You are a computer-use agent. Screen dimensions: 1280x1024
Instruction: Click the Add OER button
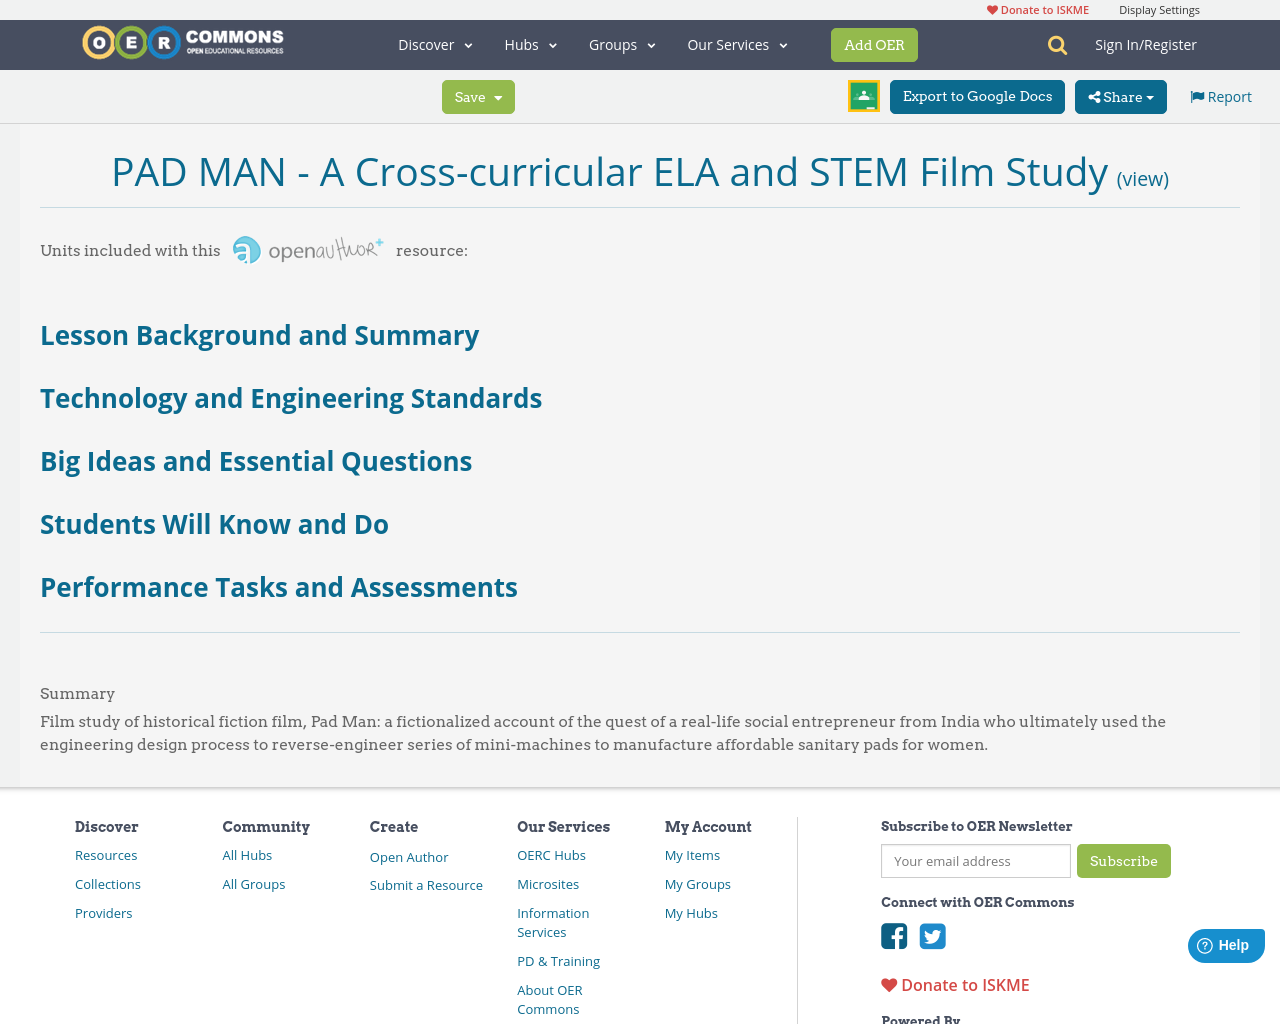coord(874,44)
